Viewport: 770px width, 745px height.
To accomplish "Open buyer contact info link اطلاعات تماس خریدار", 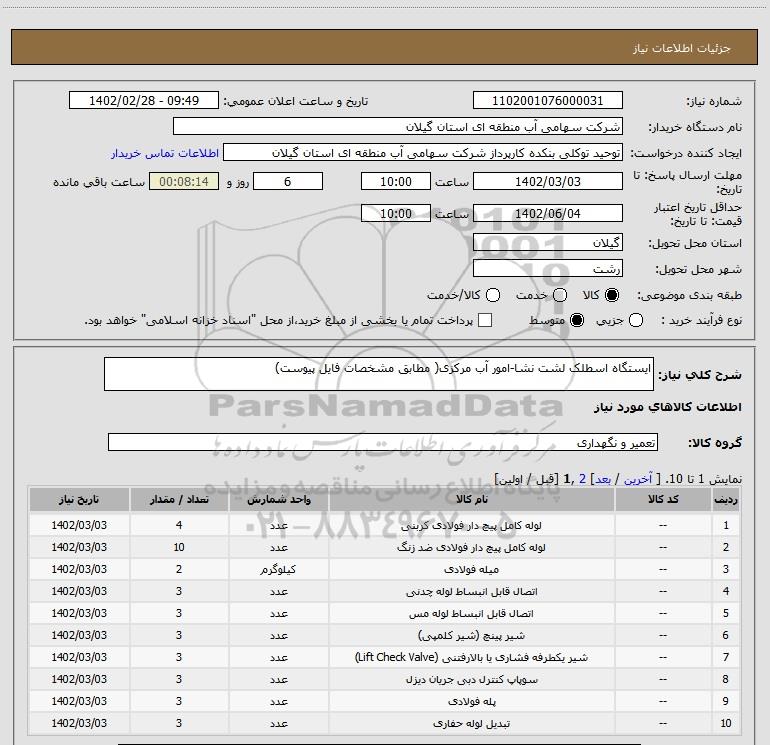I will click(165, 153).
